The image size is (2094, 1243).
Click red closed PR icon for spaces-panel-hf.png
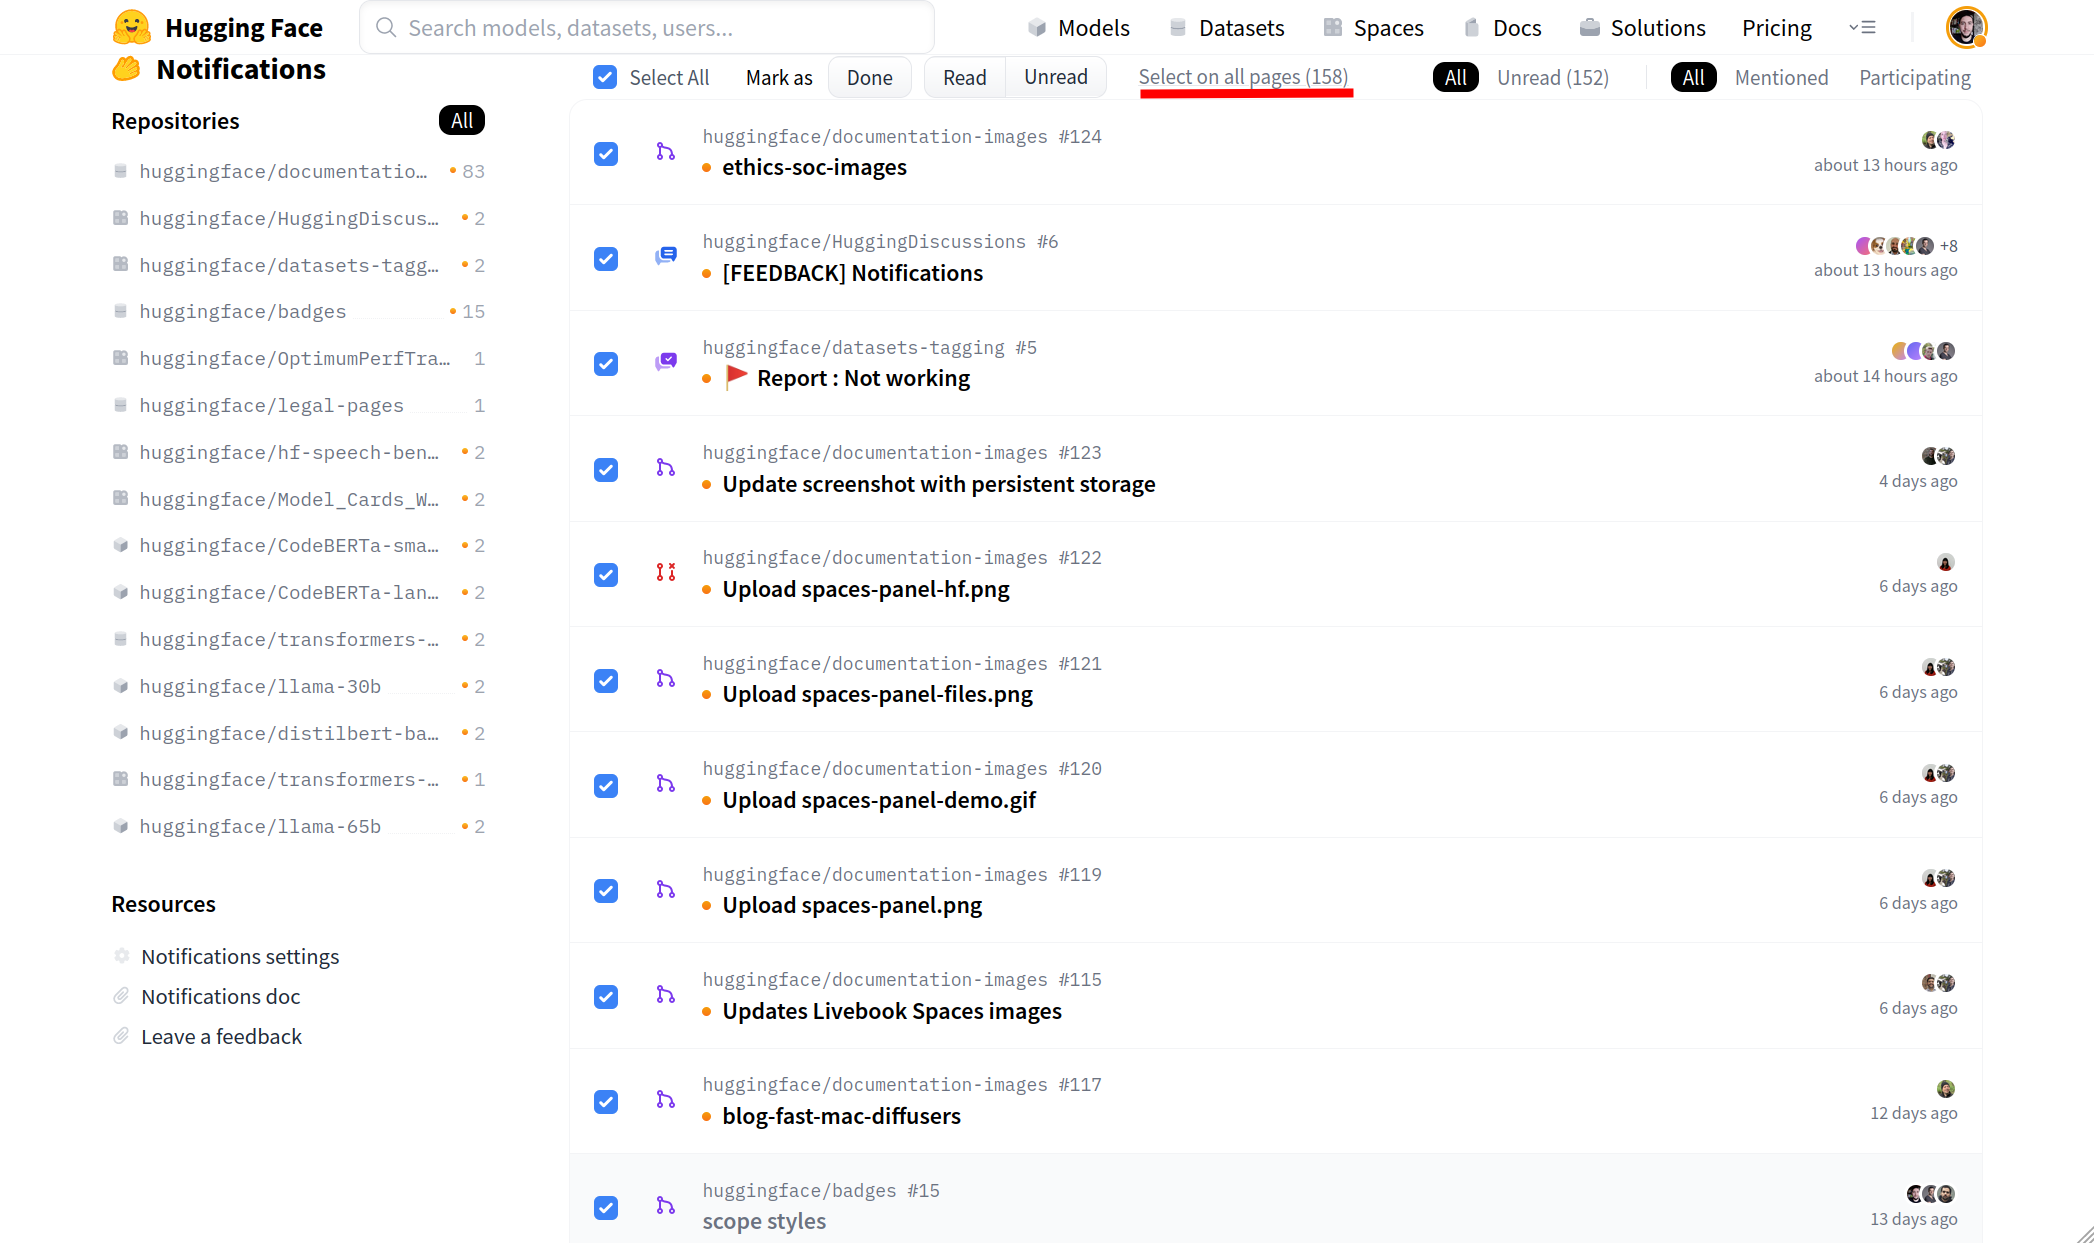pyautogui.click(x=665, y=573)
